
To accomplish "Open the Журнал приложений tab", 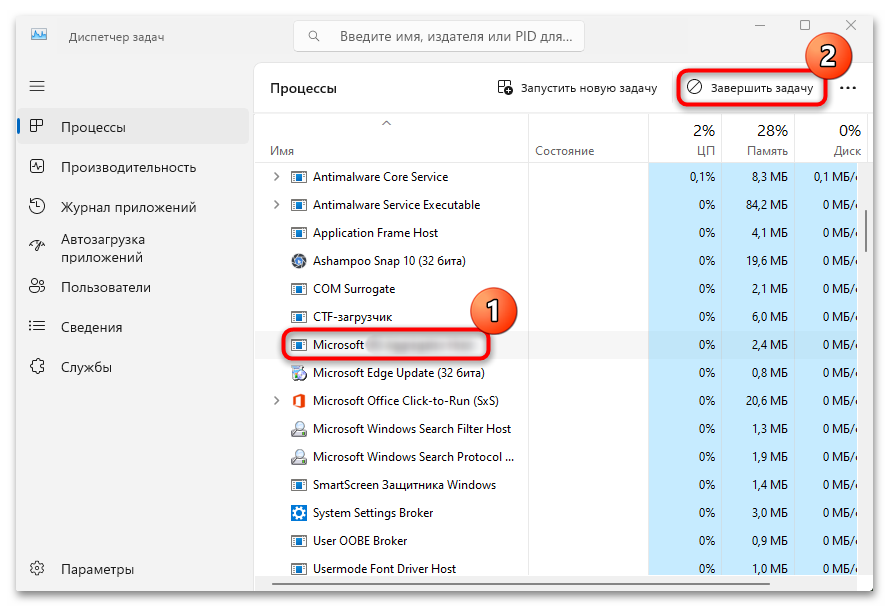I will [133, 207].
